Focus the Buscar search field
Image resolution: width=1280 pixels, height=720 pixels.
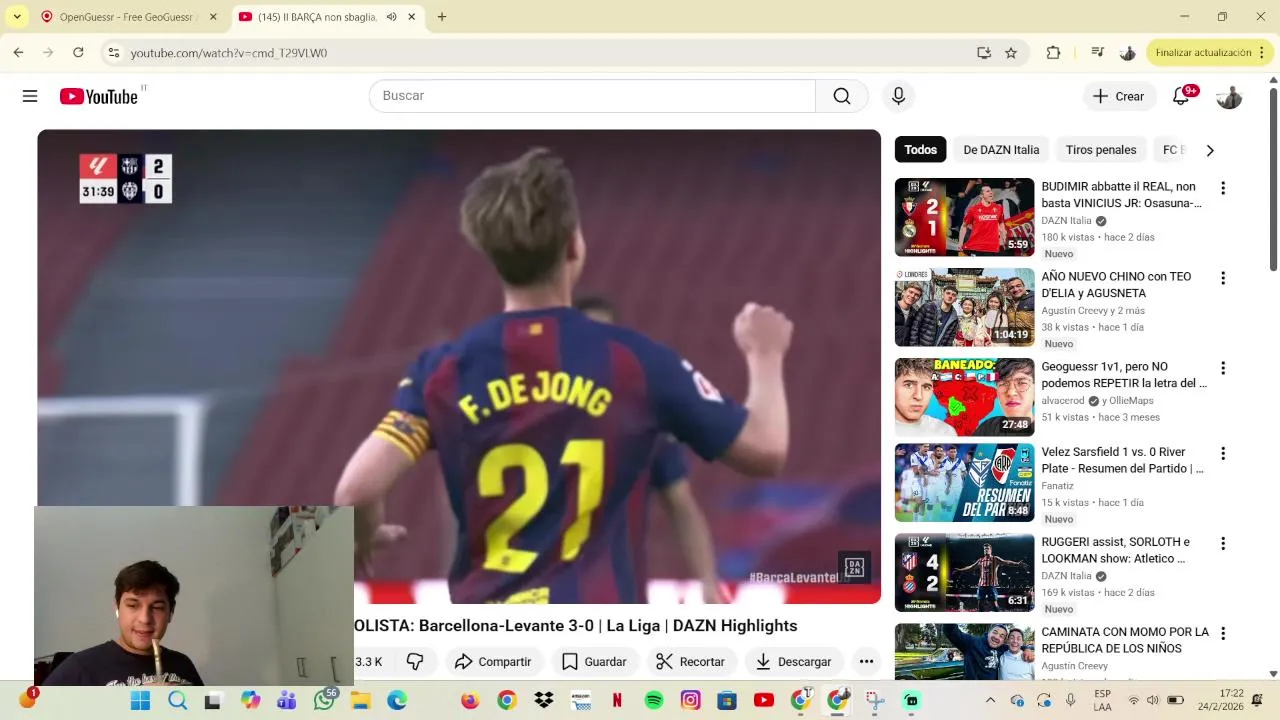coord(592,96)
